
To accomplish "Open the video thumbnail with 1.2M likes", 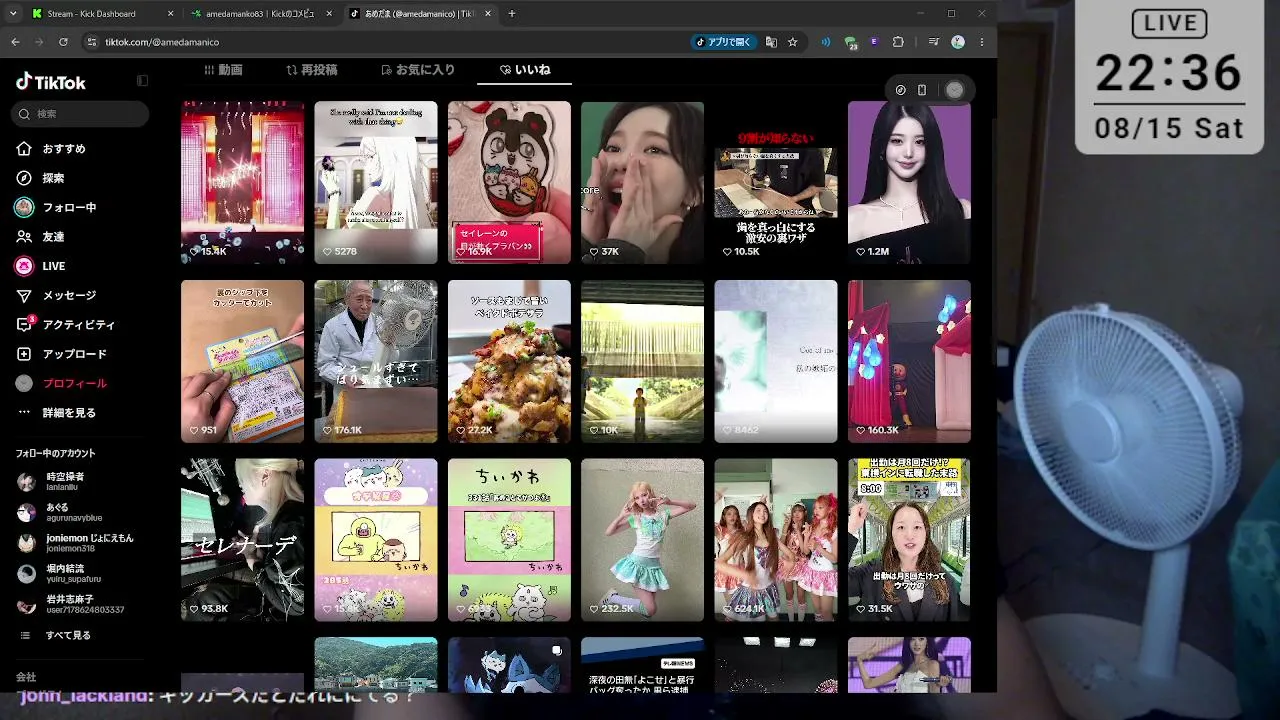I will [909, 182].
